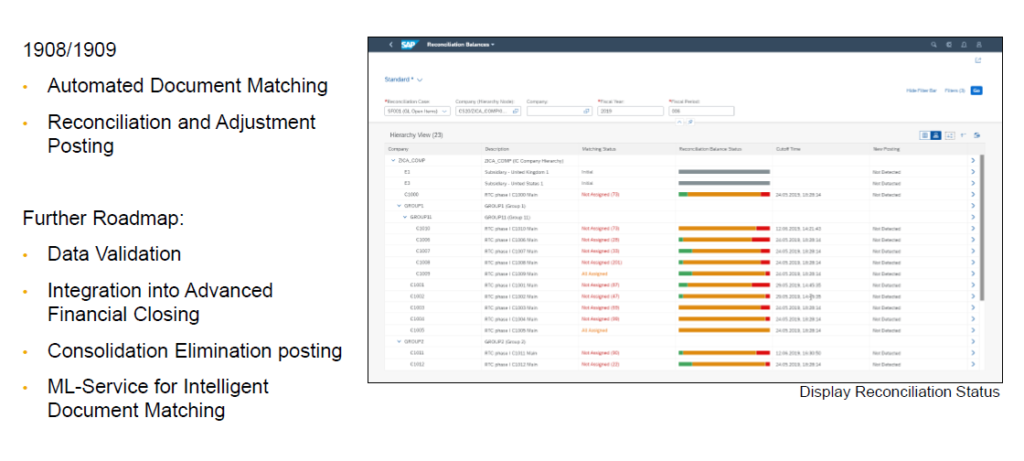Open search in the SAP header

click(934, 45)
